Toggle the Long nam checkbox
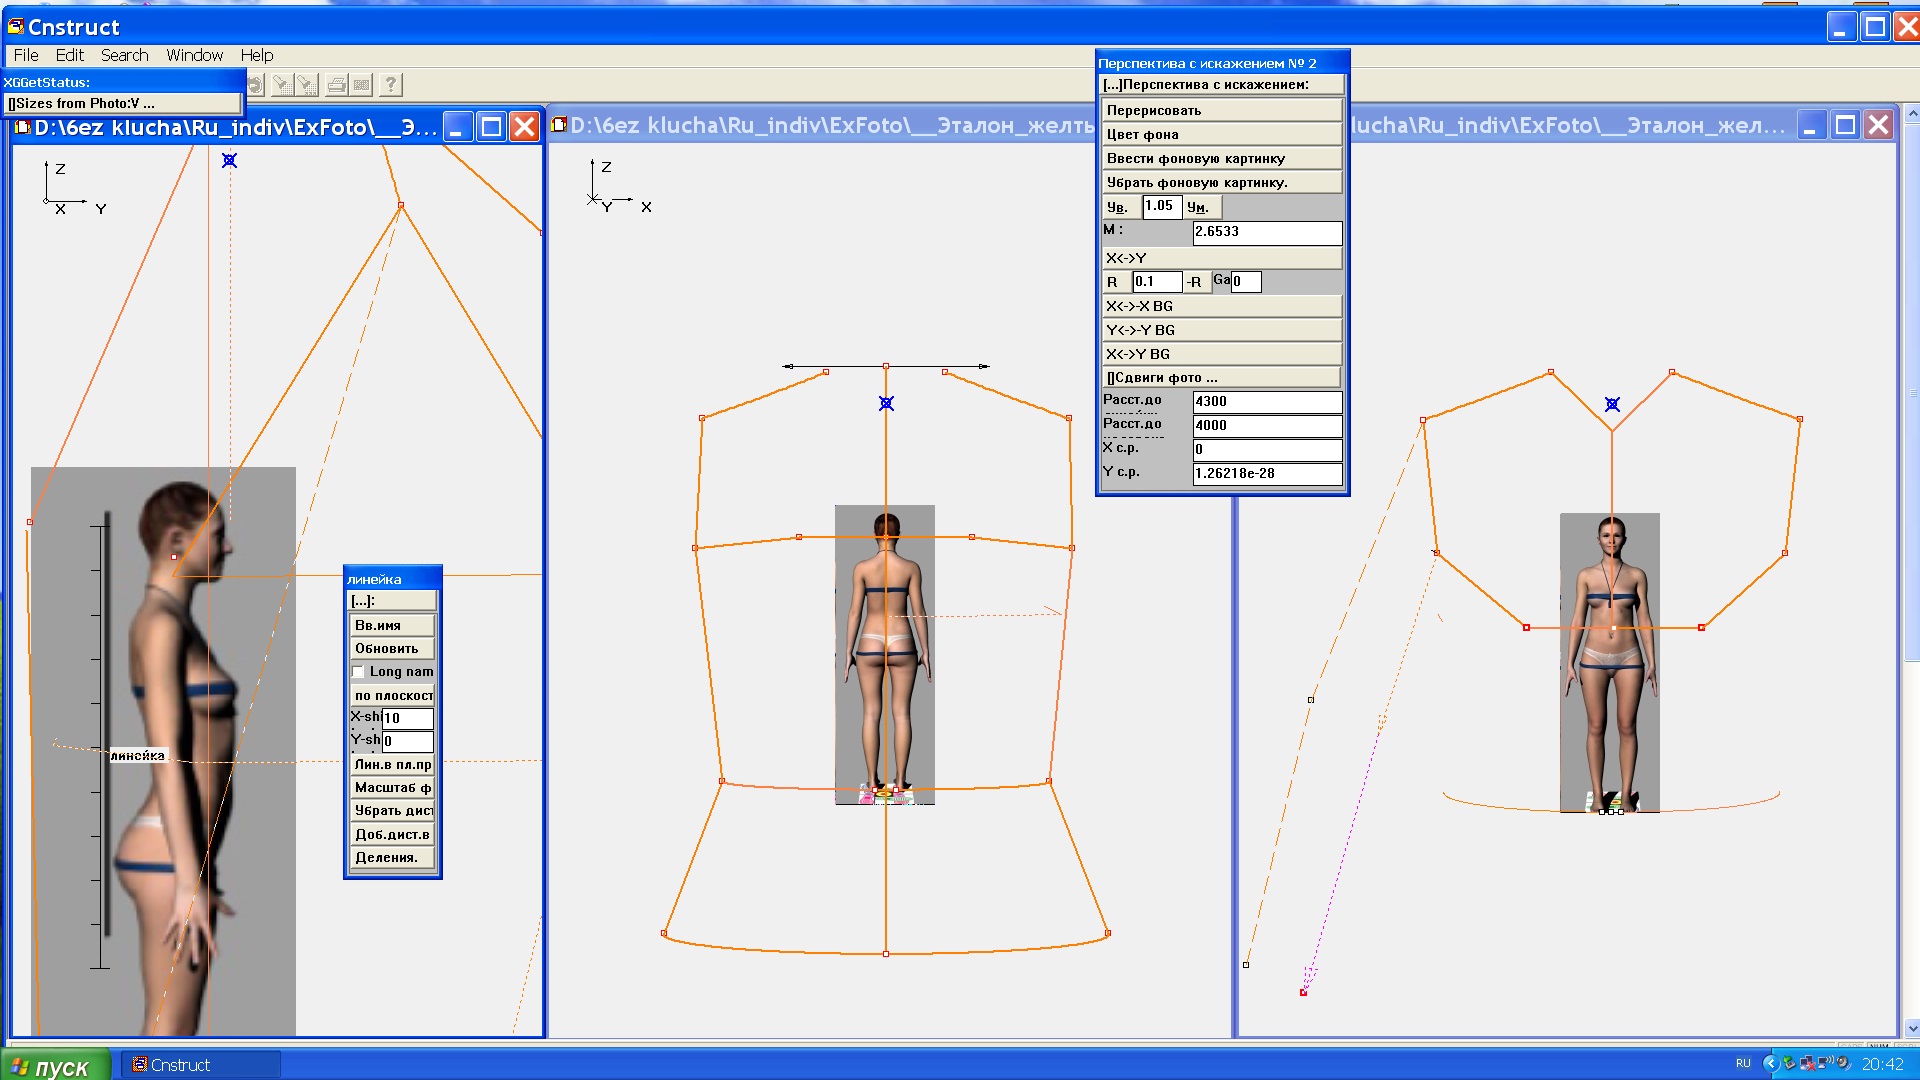 359,672
